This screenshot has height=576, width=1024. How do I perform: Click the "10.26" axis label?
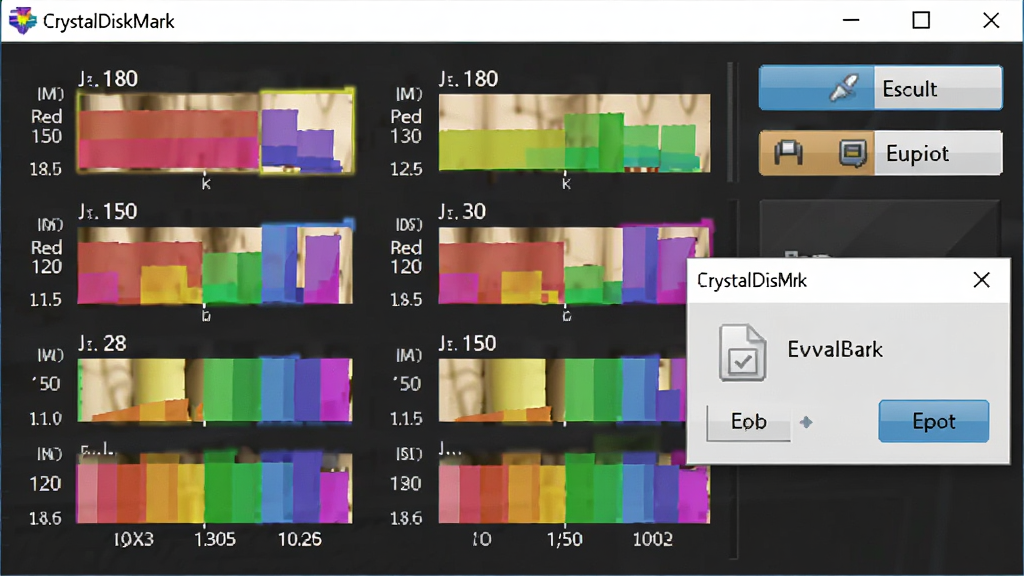tap(300, 539)
